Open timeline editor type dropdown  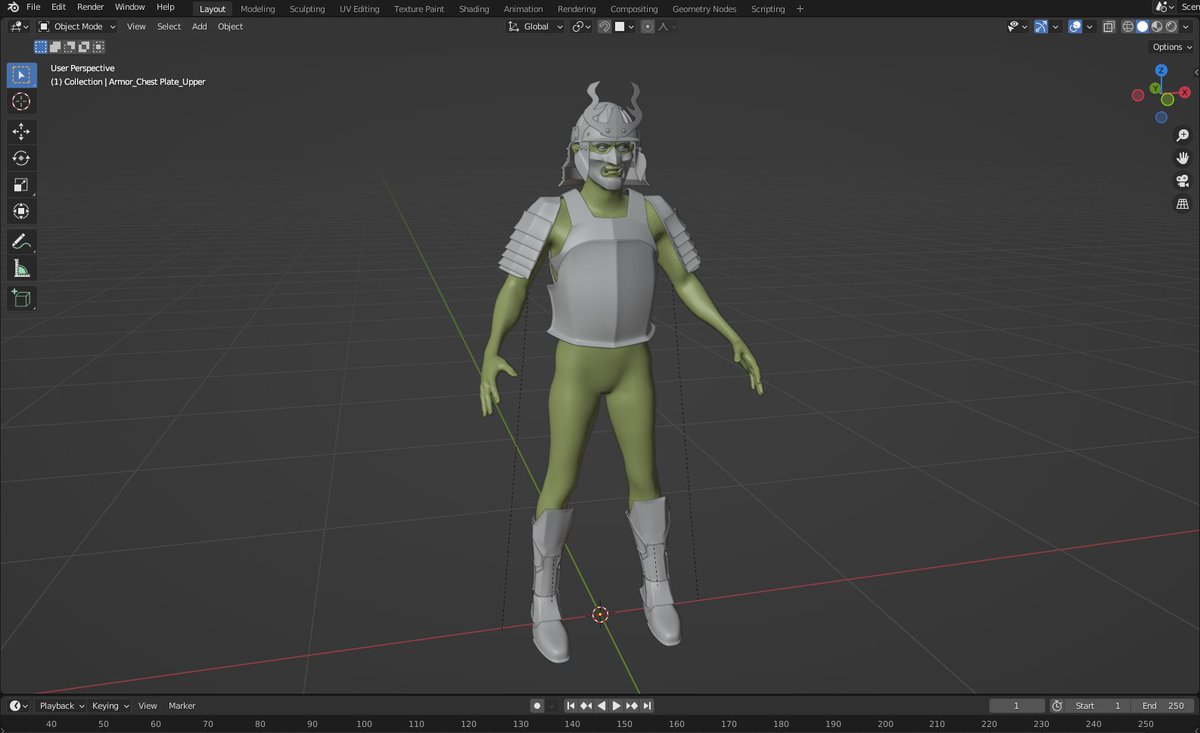pos(18,706)
